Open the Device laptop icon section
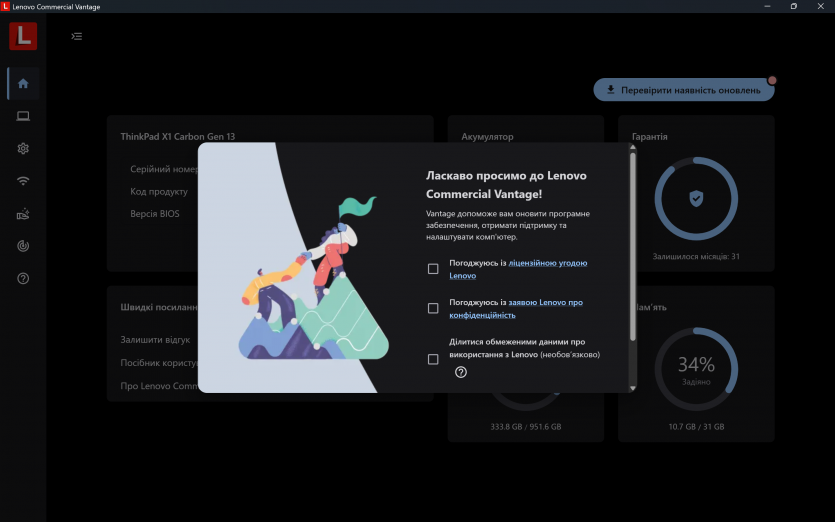Screen dimensions: 835x522 pyautogui.click(x=23, y=116)
